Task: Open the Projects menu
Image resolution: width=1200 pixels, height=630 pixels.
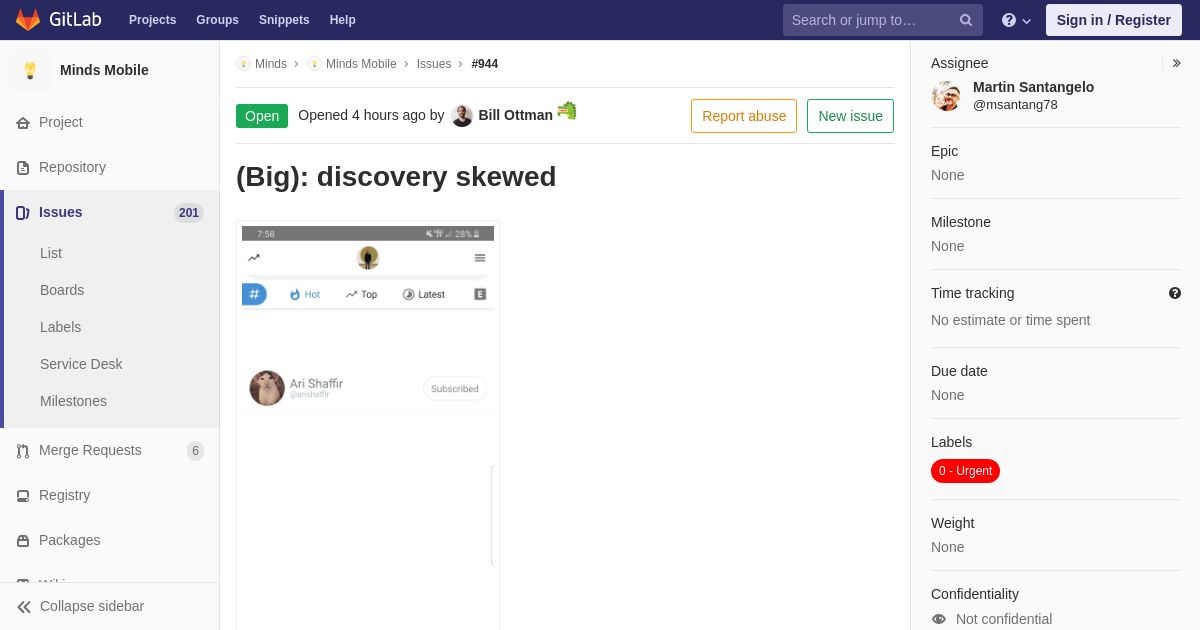Action: point(152,20)
